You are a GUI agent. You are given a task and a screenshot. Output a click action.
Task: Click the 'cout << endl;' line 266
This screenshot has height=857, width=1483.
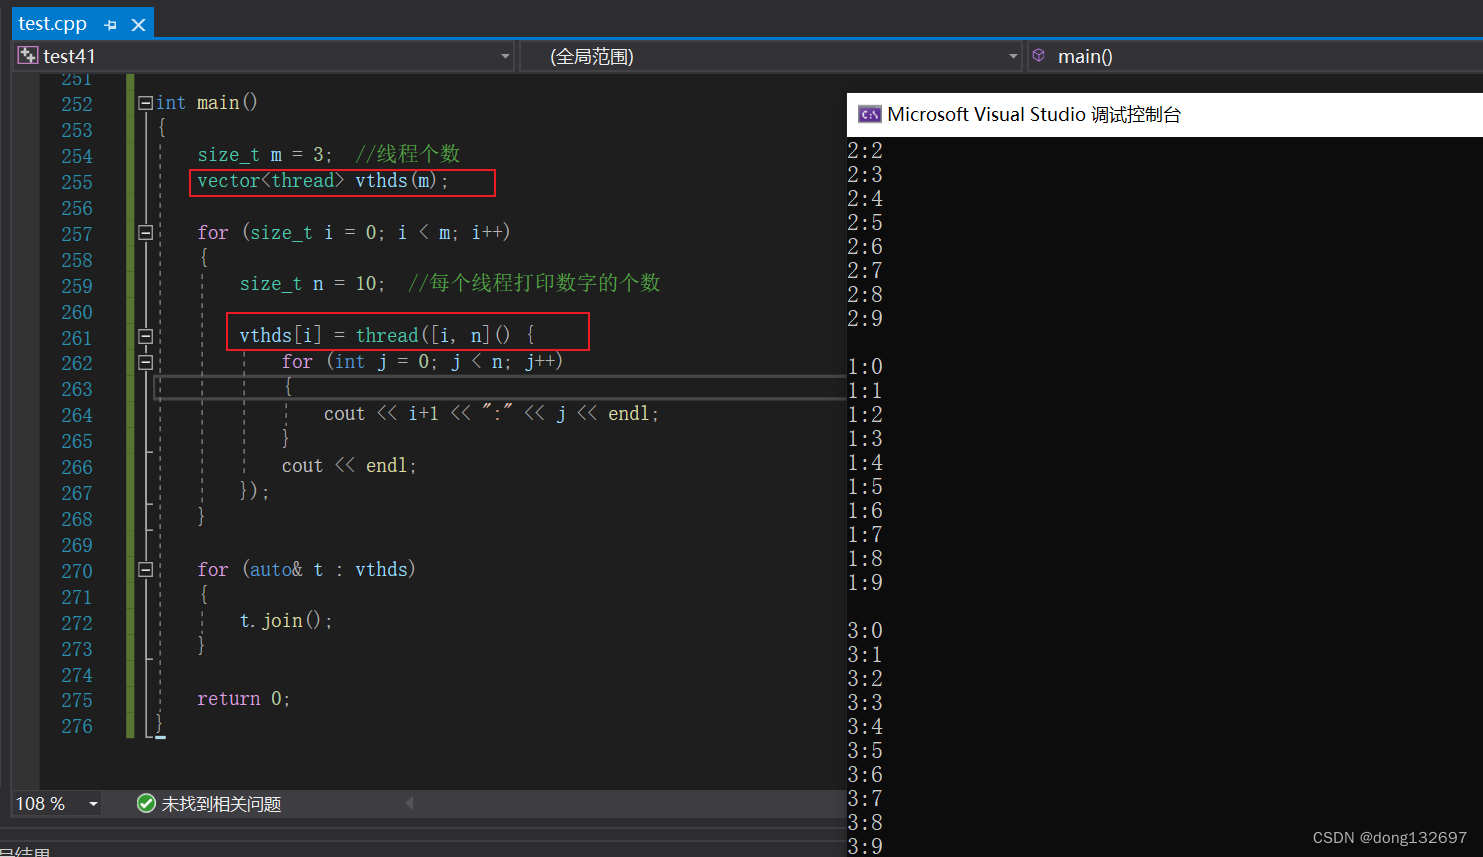(x=349, y=466)
